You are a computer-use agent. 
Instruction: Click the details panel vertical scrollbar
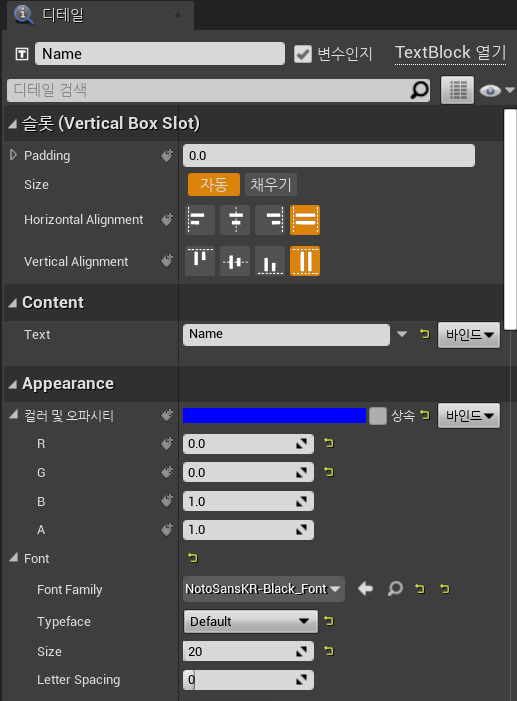[x=510, y=219]
